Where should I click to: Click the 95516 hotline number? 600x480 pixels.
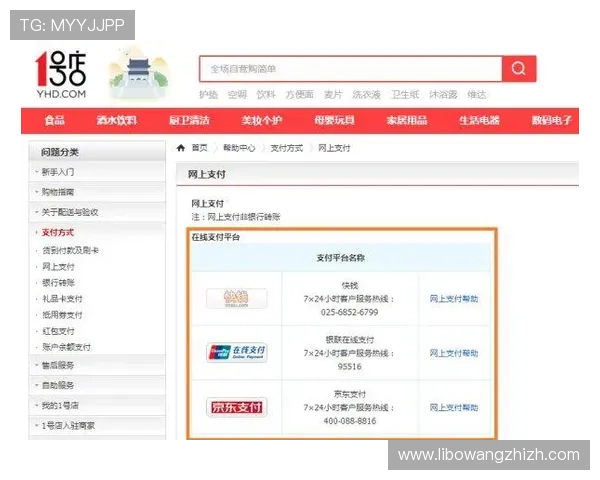click(349, 366)
